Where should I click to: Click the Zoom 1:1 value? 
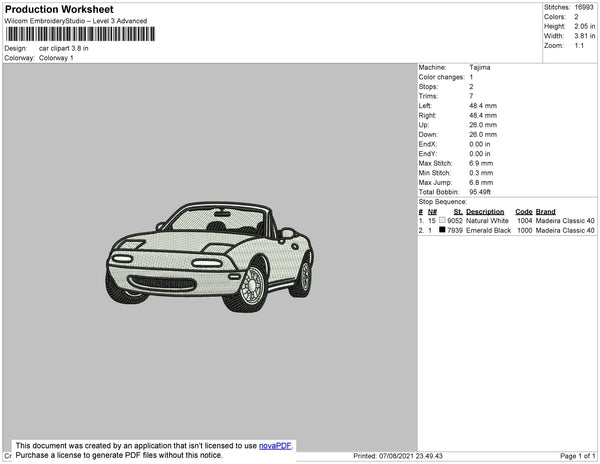[579, 46]
